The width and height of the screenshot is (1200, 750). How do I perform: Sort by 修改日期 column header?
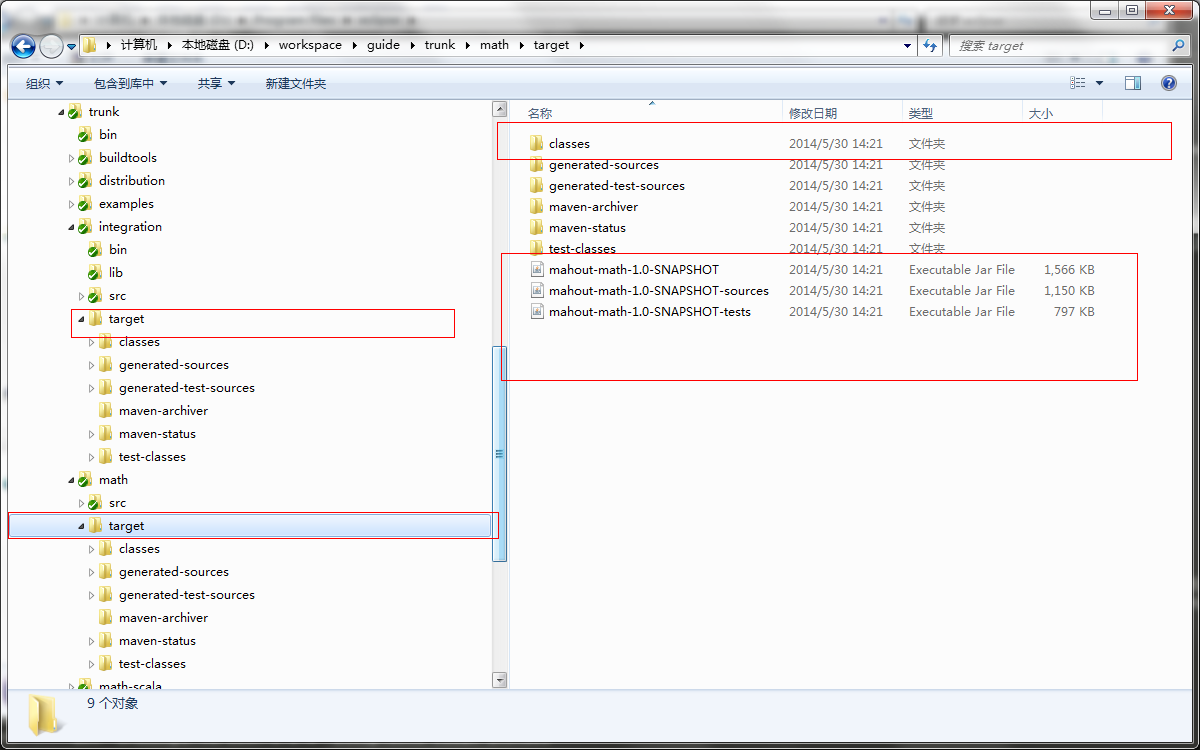812,114
